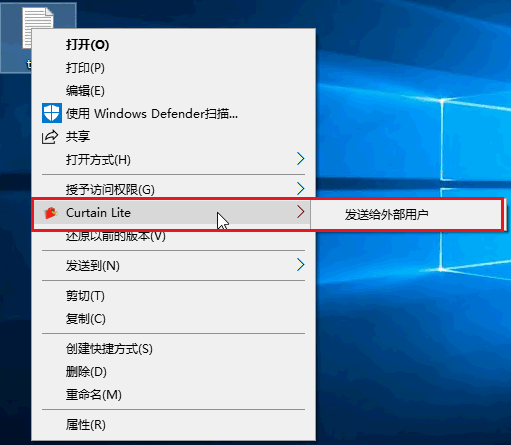Choose 删除(D) to delete the file
The height and width of the screenshot is (445, 511).
pyautogui.click(x=173, y=372)
